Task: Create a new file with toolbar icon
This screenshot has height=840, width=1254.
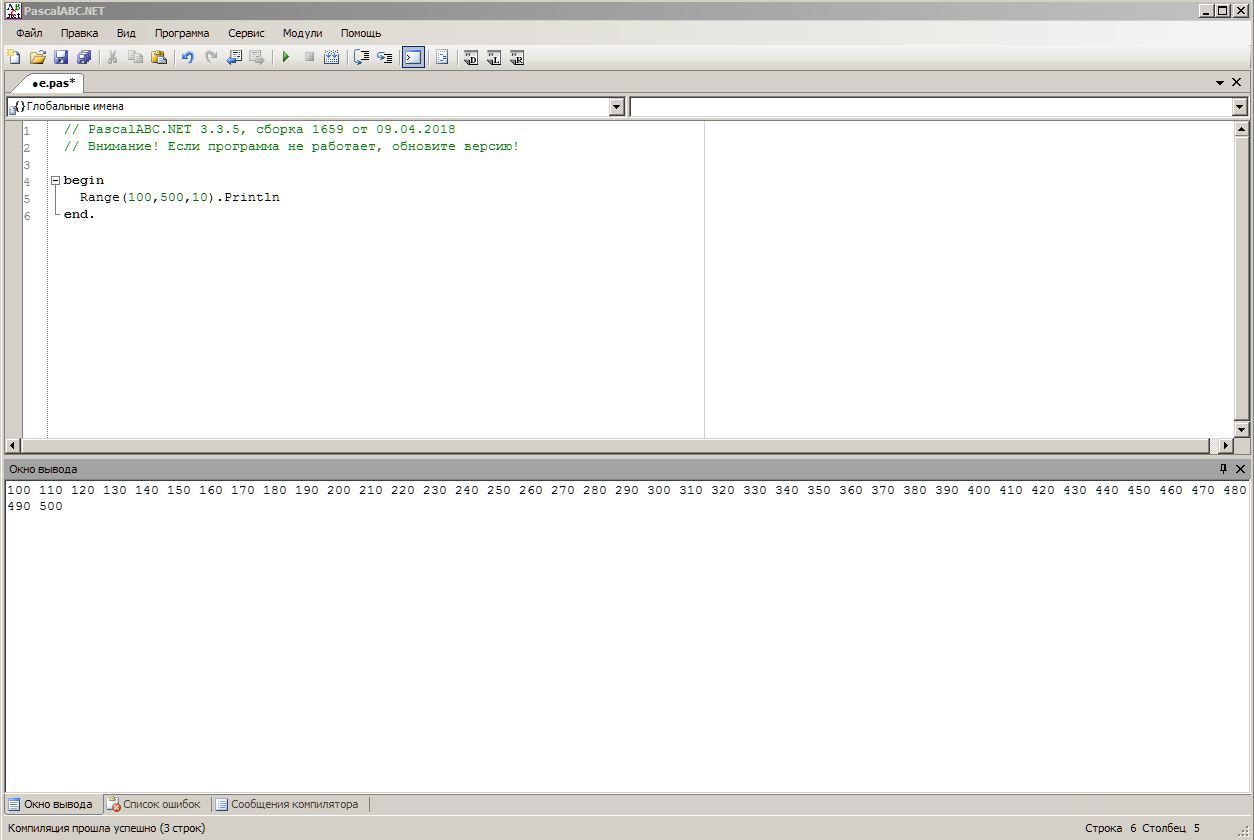Action: (x=14, y=58)
